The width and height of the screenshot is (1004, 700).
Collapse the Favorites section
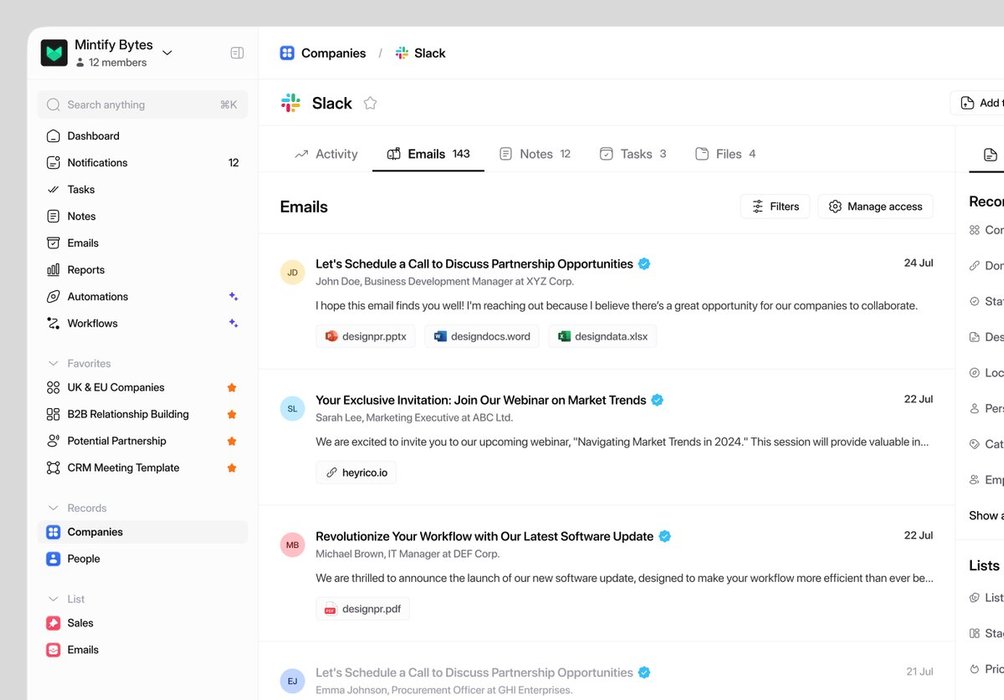pos(53,363)
